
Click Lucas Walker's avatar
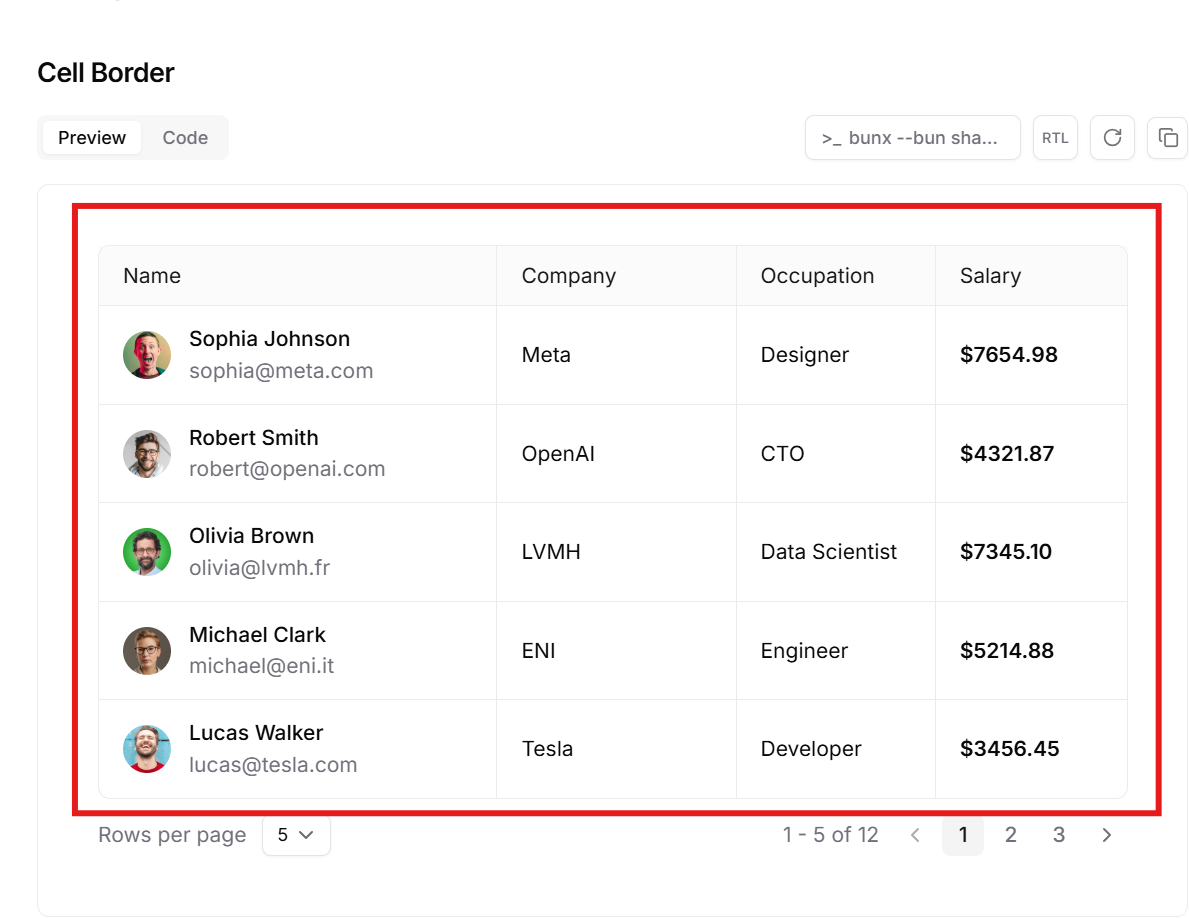(147, 749)
